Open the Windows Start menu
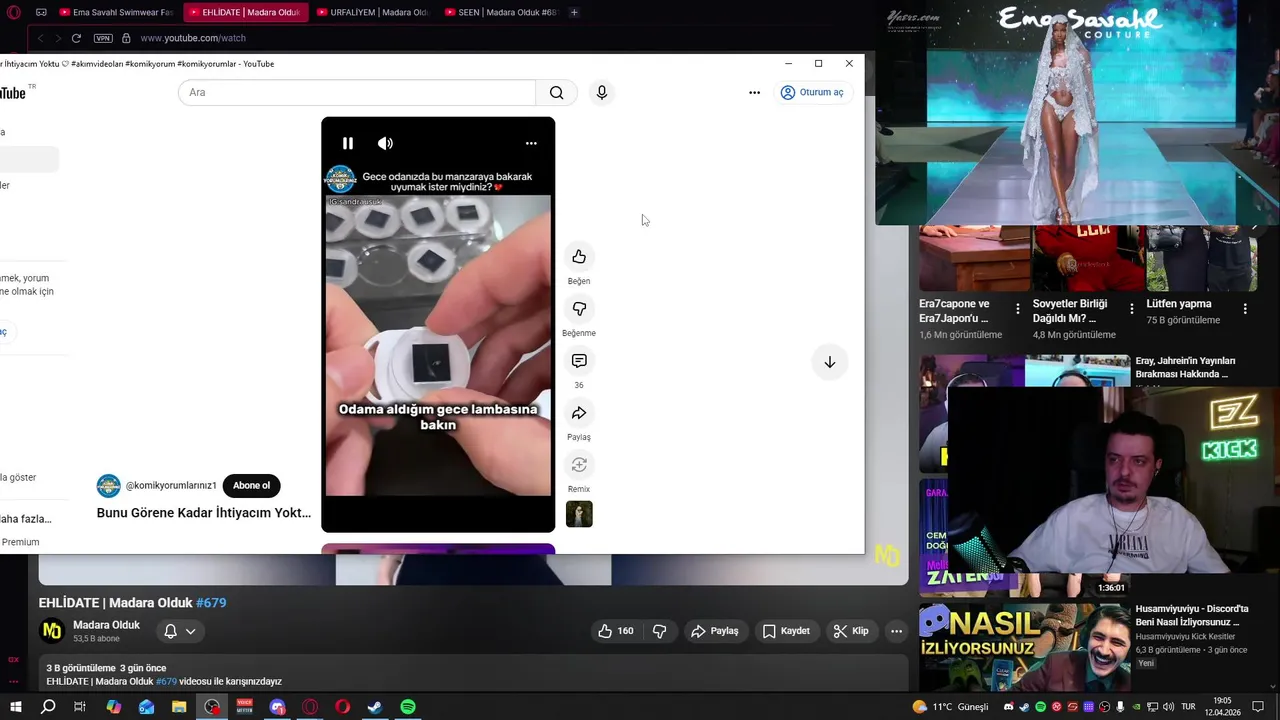The width and height of the screenshot is (1280, 720). click(x=15, y=707)
